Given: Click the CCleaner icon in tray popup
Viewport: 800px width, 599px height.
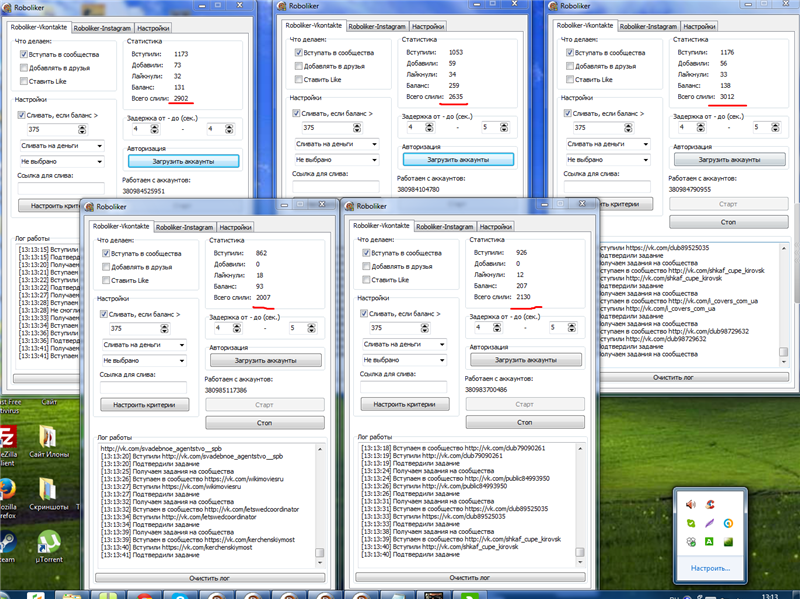Looking at the screenshot, I should click(710, 503).
